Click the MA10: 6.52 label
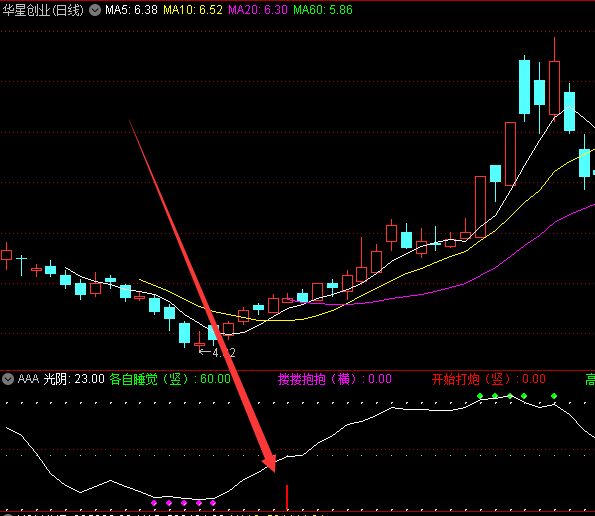Viewport: 595px width, 516px height. coord(193,10)
